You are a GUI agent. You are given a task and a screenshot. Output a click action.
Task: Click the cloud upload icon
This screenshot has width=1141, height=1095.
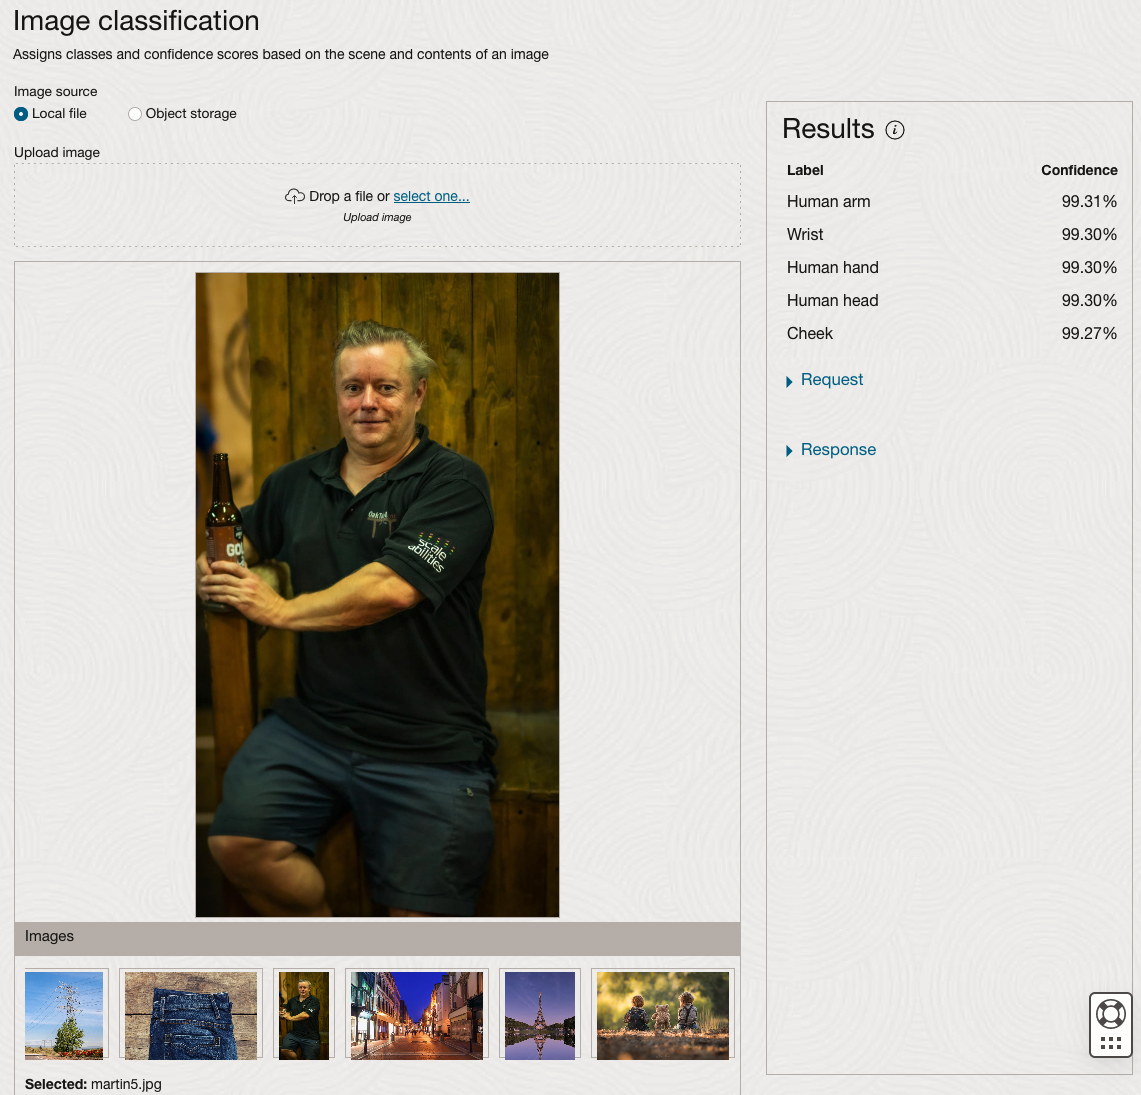coord(294,197)
